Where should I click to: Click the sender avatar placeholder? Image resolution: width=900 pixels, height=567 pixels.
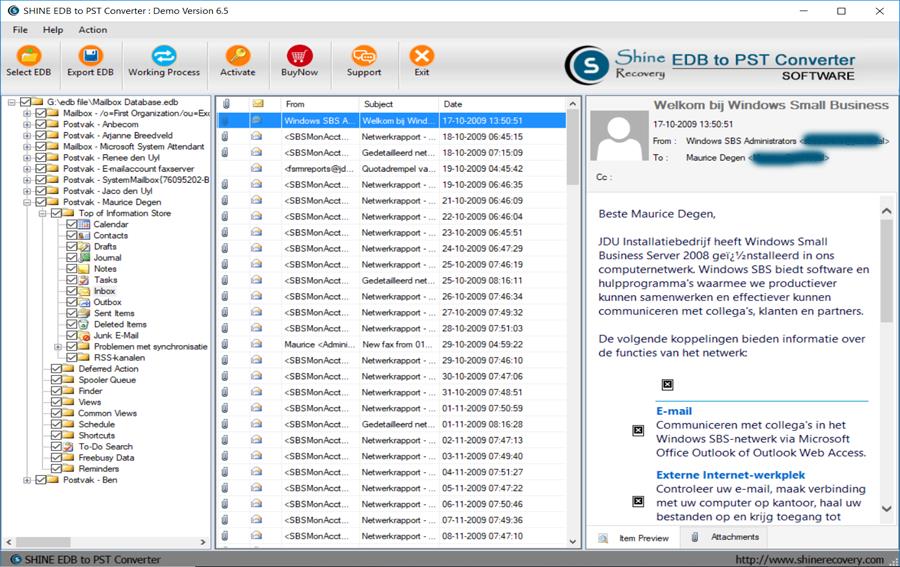coord(619,135)
